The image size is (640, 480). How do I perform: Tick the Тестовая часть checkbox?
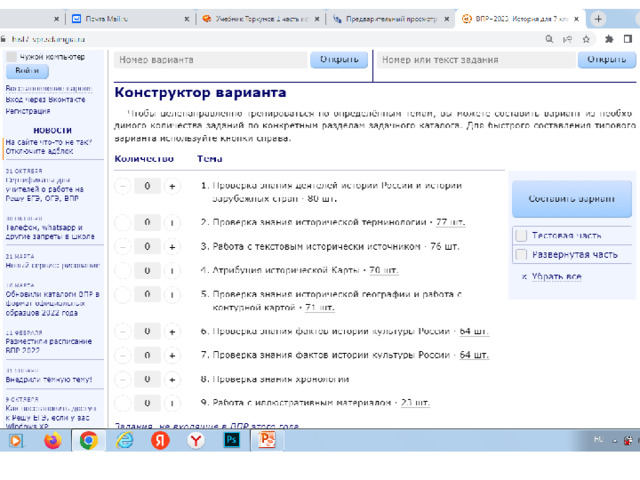point(521,236)
